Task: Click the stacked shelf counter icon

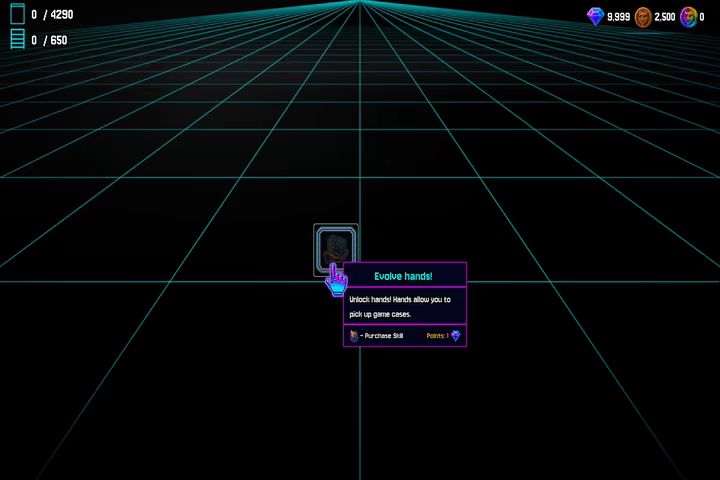Action: point(17,39)
